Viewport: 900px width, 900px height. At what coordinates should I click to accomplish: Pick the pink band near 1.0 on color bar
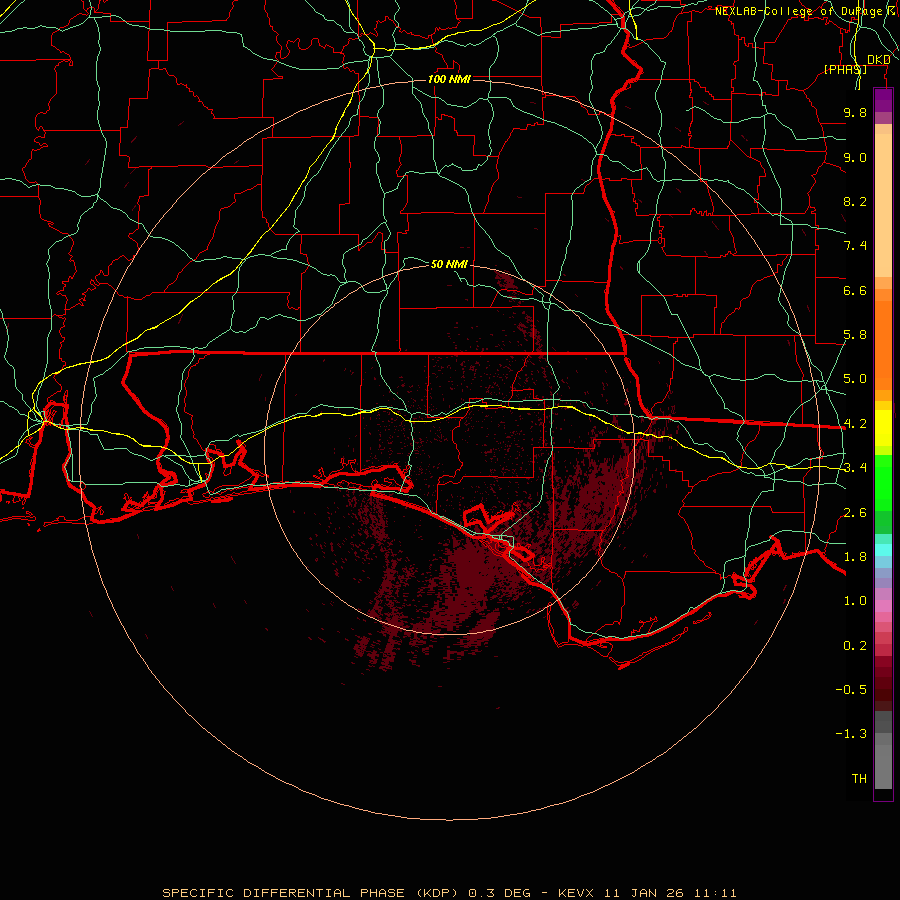coord(883,606)
